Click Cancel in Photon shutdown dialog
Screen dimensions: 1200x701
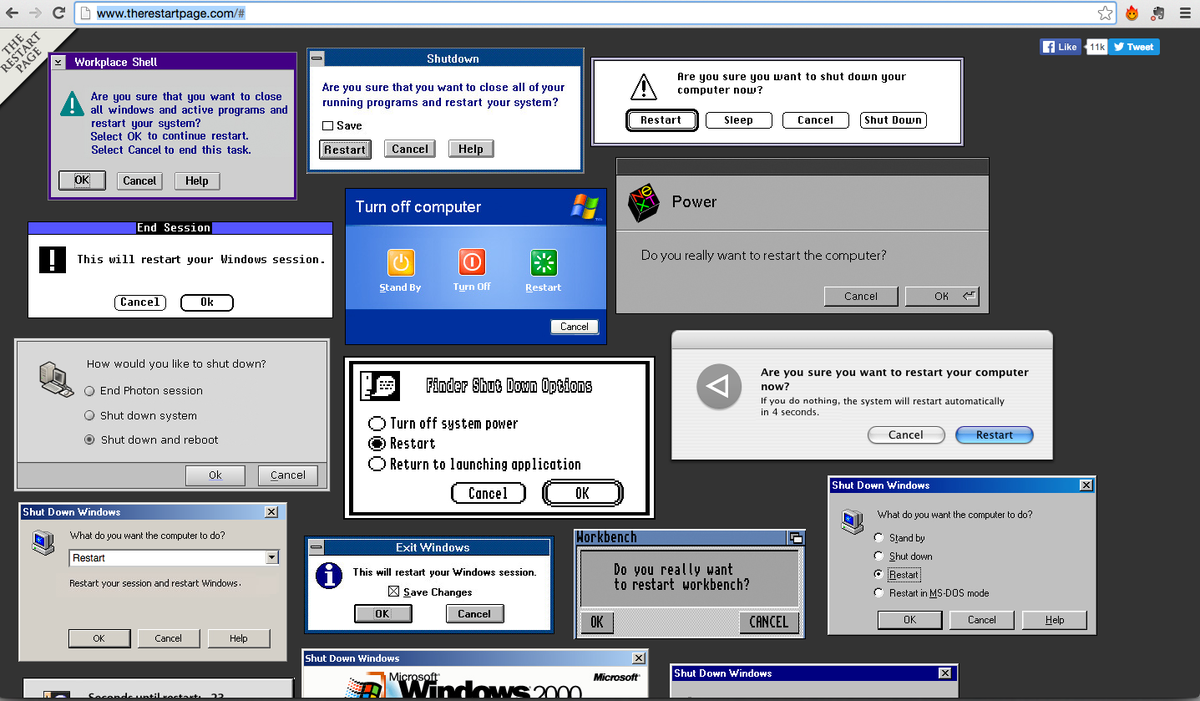[288, 475]
